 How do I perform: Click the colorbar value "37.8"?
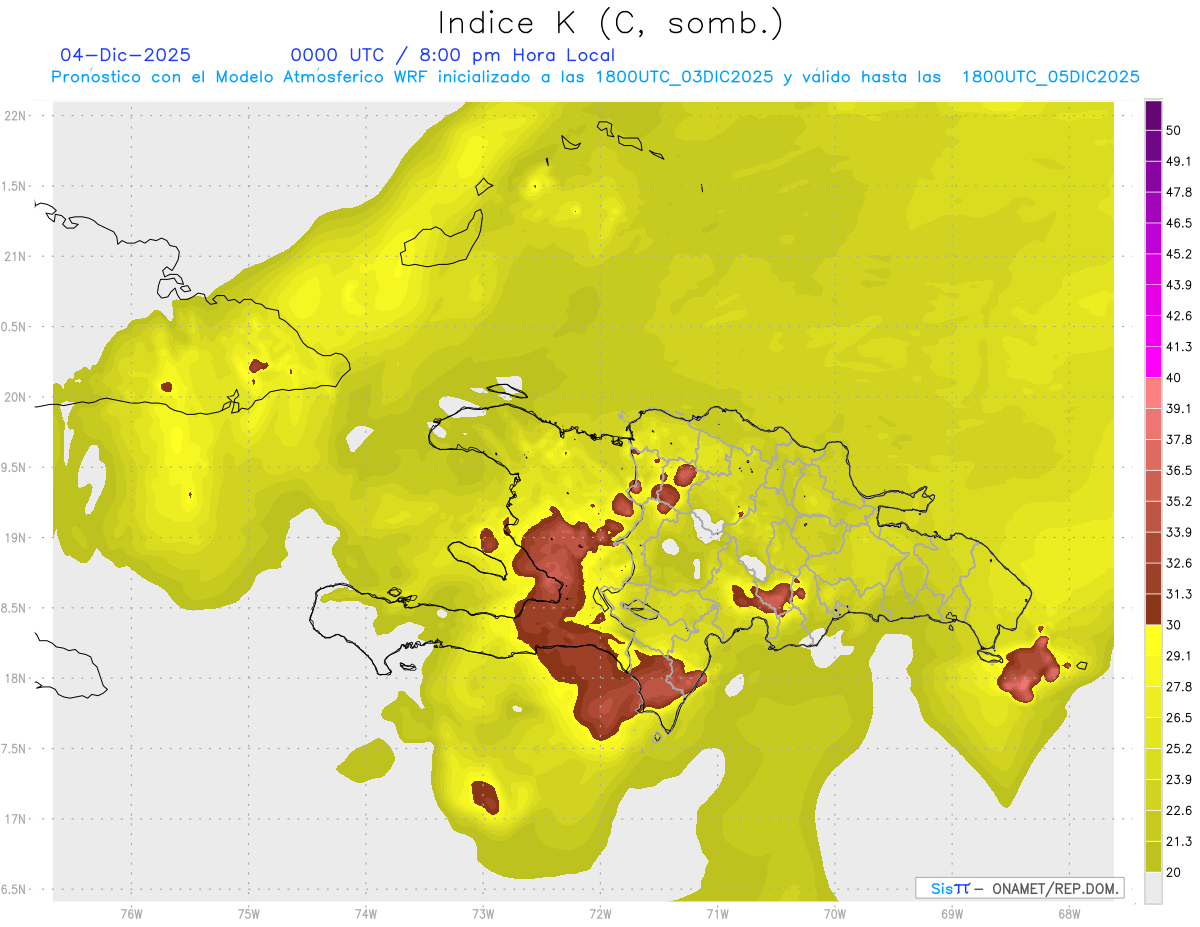pyautogui.click(x=1178, y=439)
